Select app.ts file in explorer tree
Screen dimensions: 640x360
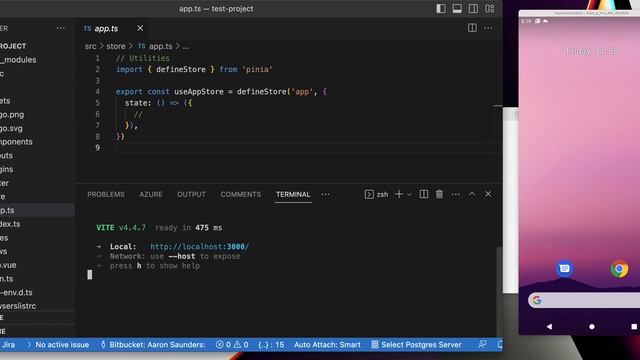pyautogui.click(x=37, y=210)
